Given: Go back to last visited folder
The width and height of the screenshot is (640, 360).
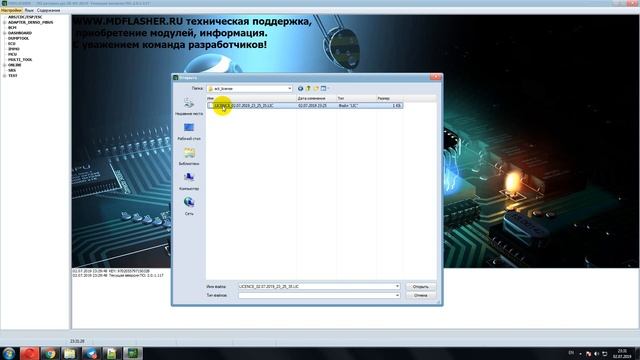Looking at the screenshot, I should tap(300, 89).
